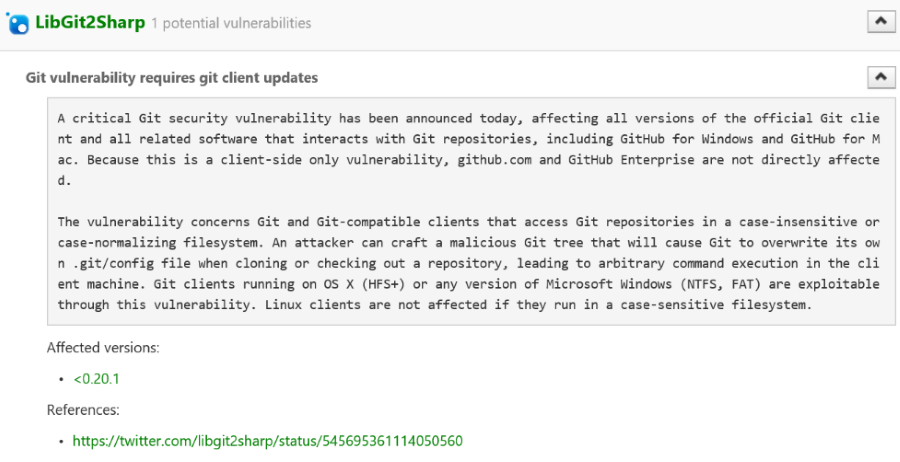This screenshot has width=900, height=462.
Task: Open the <0.20.1 affected version link
Action: click(x=96, y=379)
